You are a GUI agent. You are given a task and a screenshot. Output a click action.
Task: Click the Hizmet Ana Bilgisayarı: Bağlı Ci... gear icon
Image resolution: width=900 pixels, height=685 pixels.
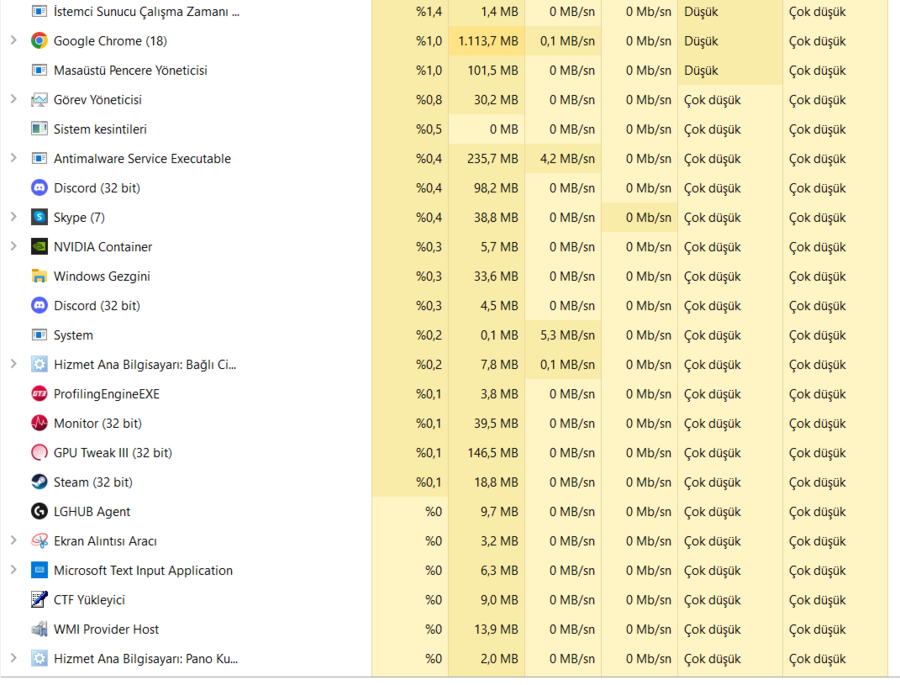[39, 364]
